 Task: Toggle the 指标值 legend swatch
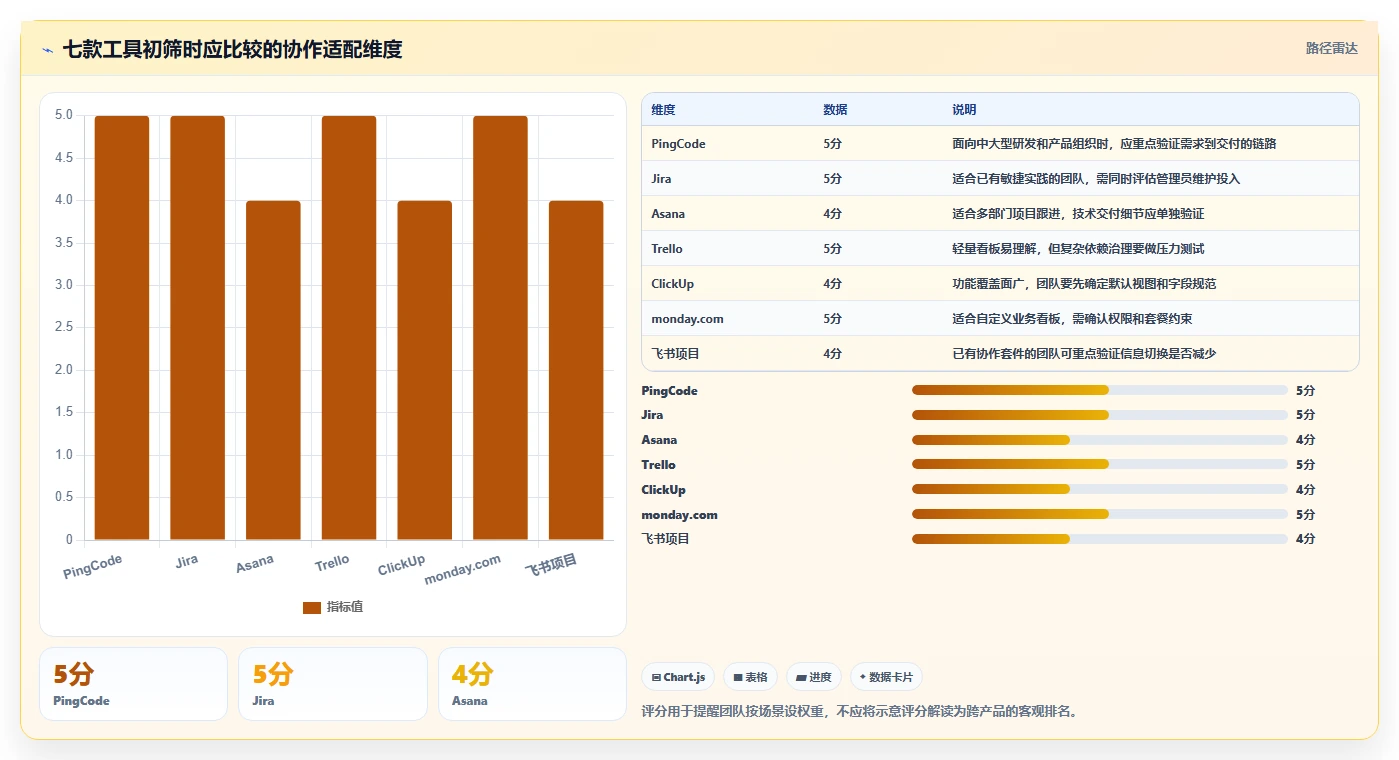pyautogui.click(x=312, y=607)
